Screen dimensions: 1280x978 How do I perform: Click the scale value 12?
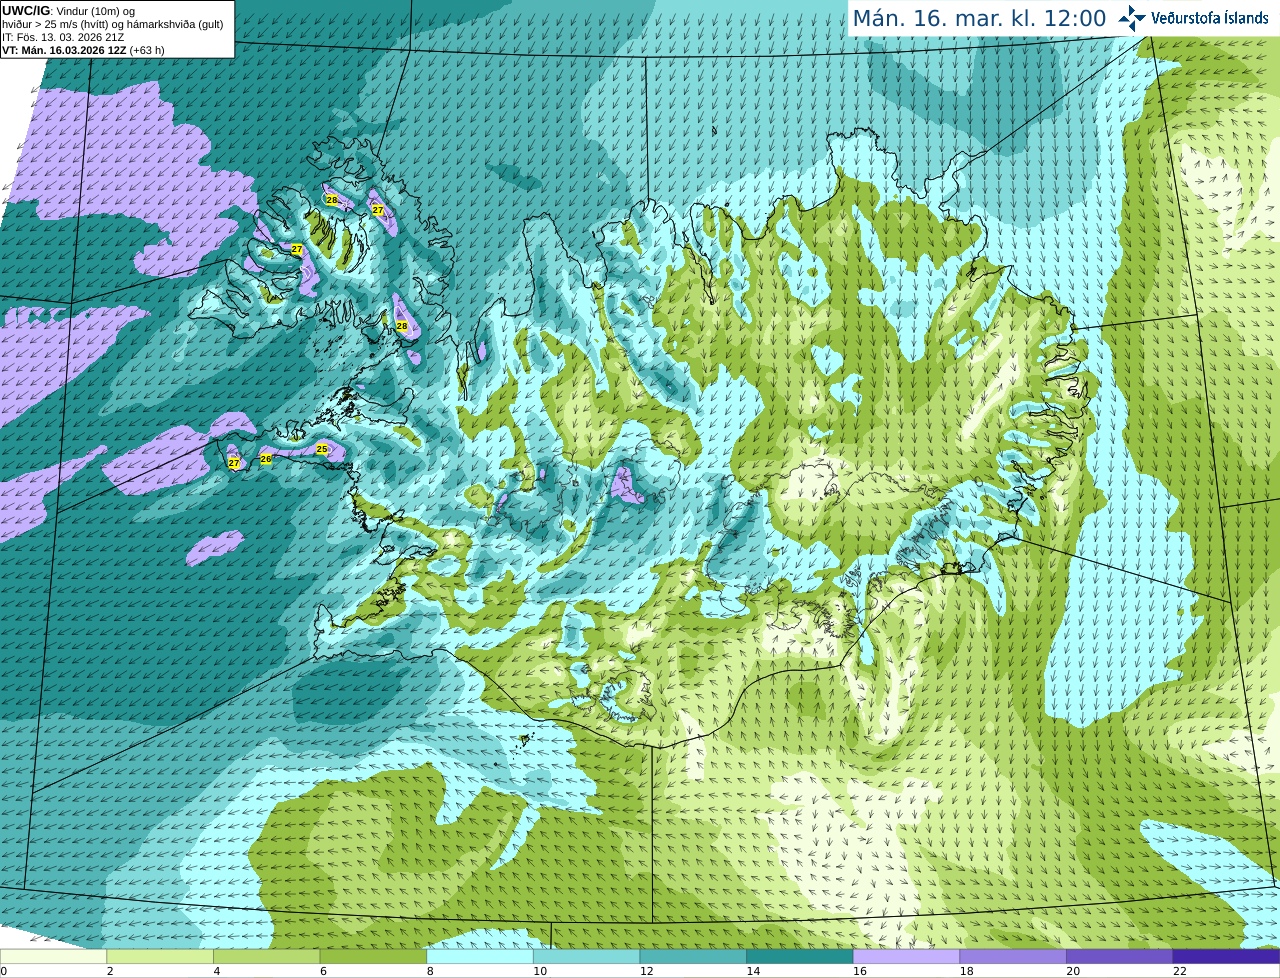(x=646, y=971)
